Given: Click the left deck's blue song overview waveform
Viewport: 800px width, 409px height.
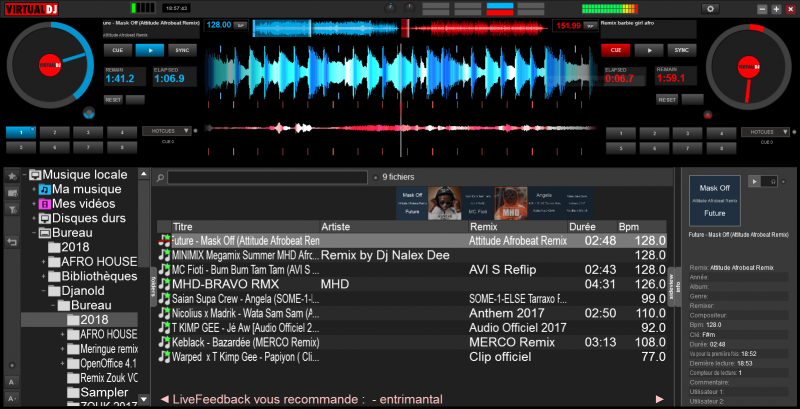Looking at the screenshot, I should [x=327, y=28].
